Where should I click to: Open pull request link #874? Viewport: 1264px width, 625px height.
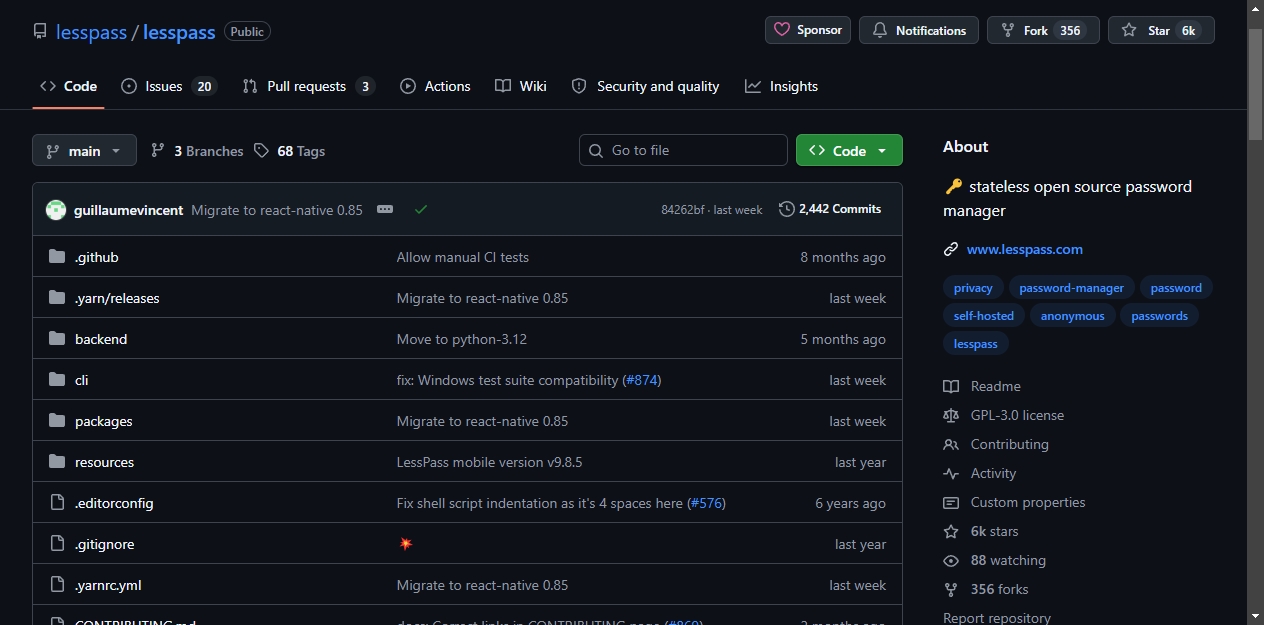click(642, 380)
